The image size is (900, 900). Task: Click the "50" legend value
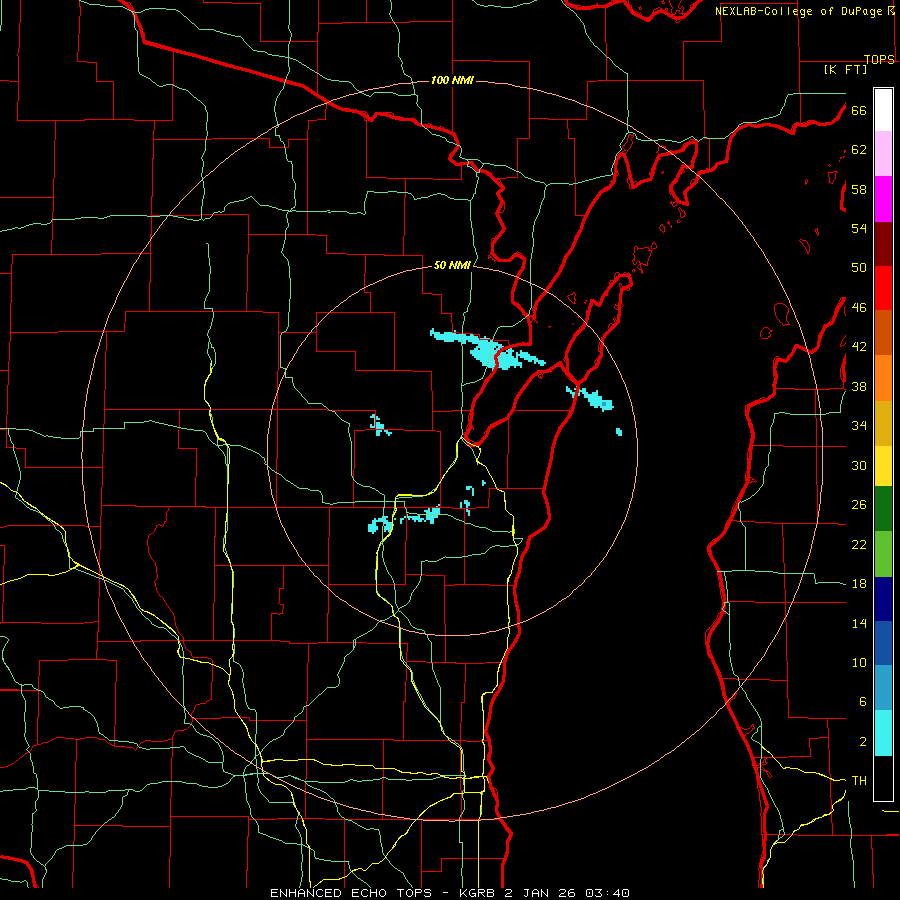[859, 268]
